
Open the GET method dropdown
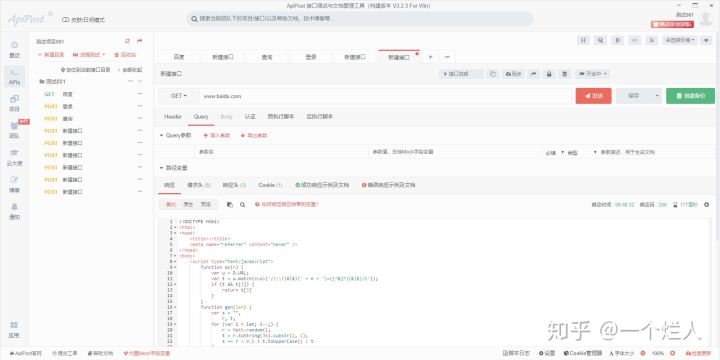click(179, 96)
